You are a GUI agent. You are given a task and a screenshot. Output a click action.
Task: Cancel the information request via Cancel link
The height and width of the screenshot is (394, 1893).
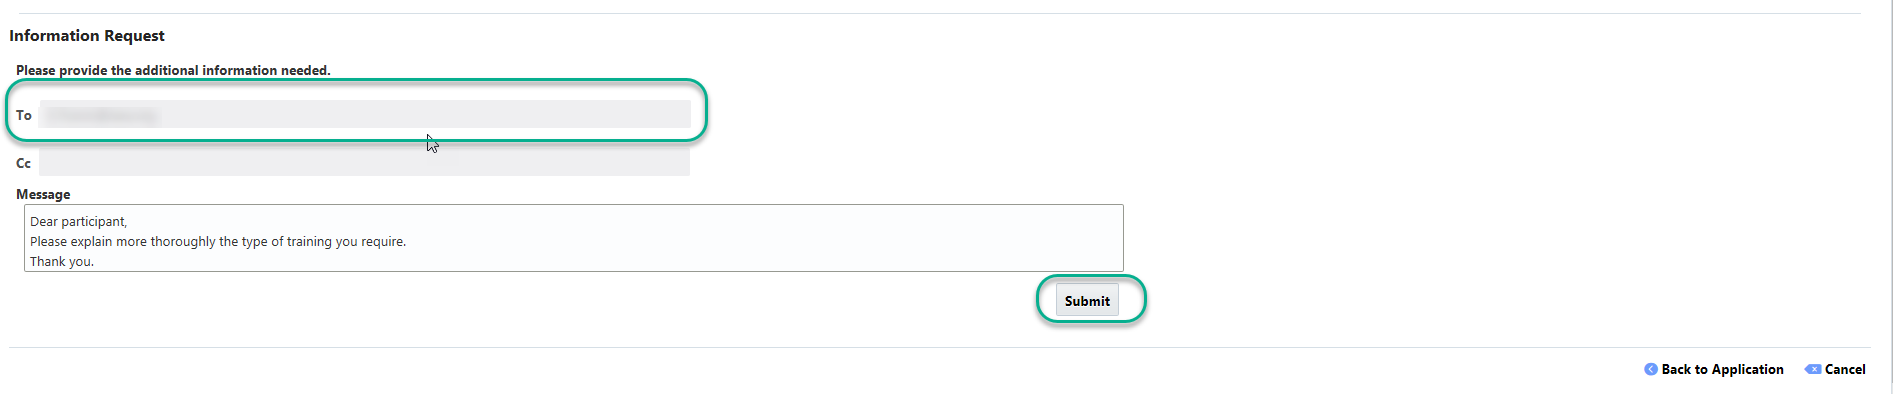coord(1845,369)
